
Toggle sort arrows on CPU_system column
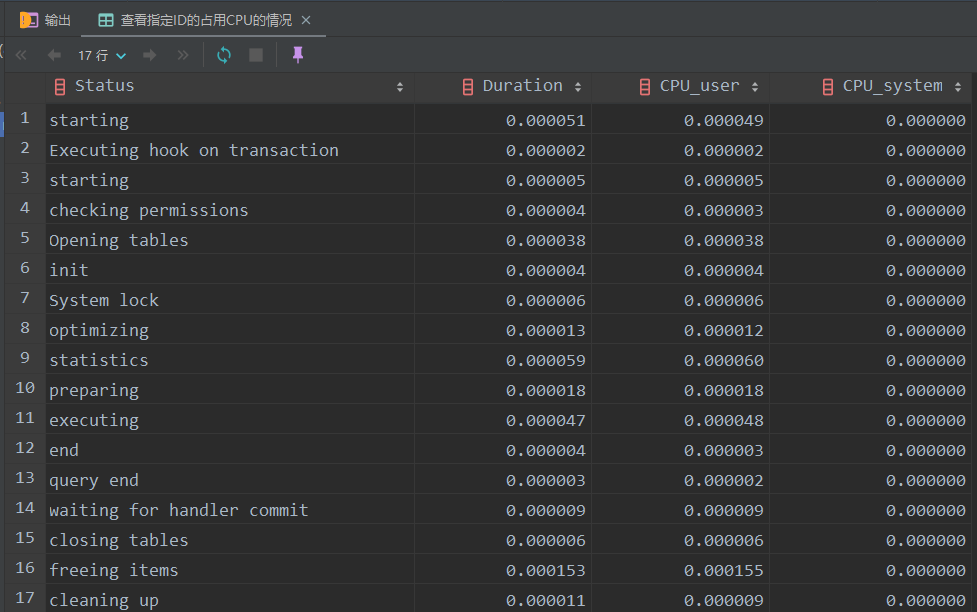(958, 87)
